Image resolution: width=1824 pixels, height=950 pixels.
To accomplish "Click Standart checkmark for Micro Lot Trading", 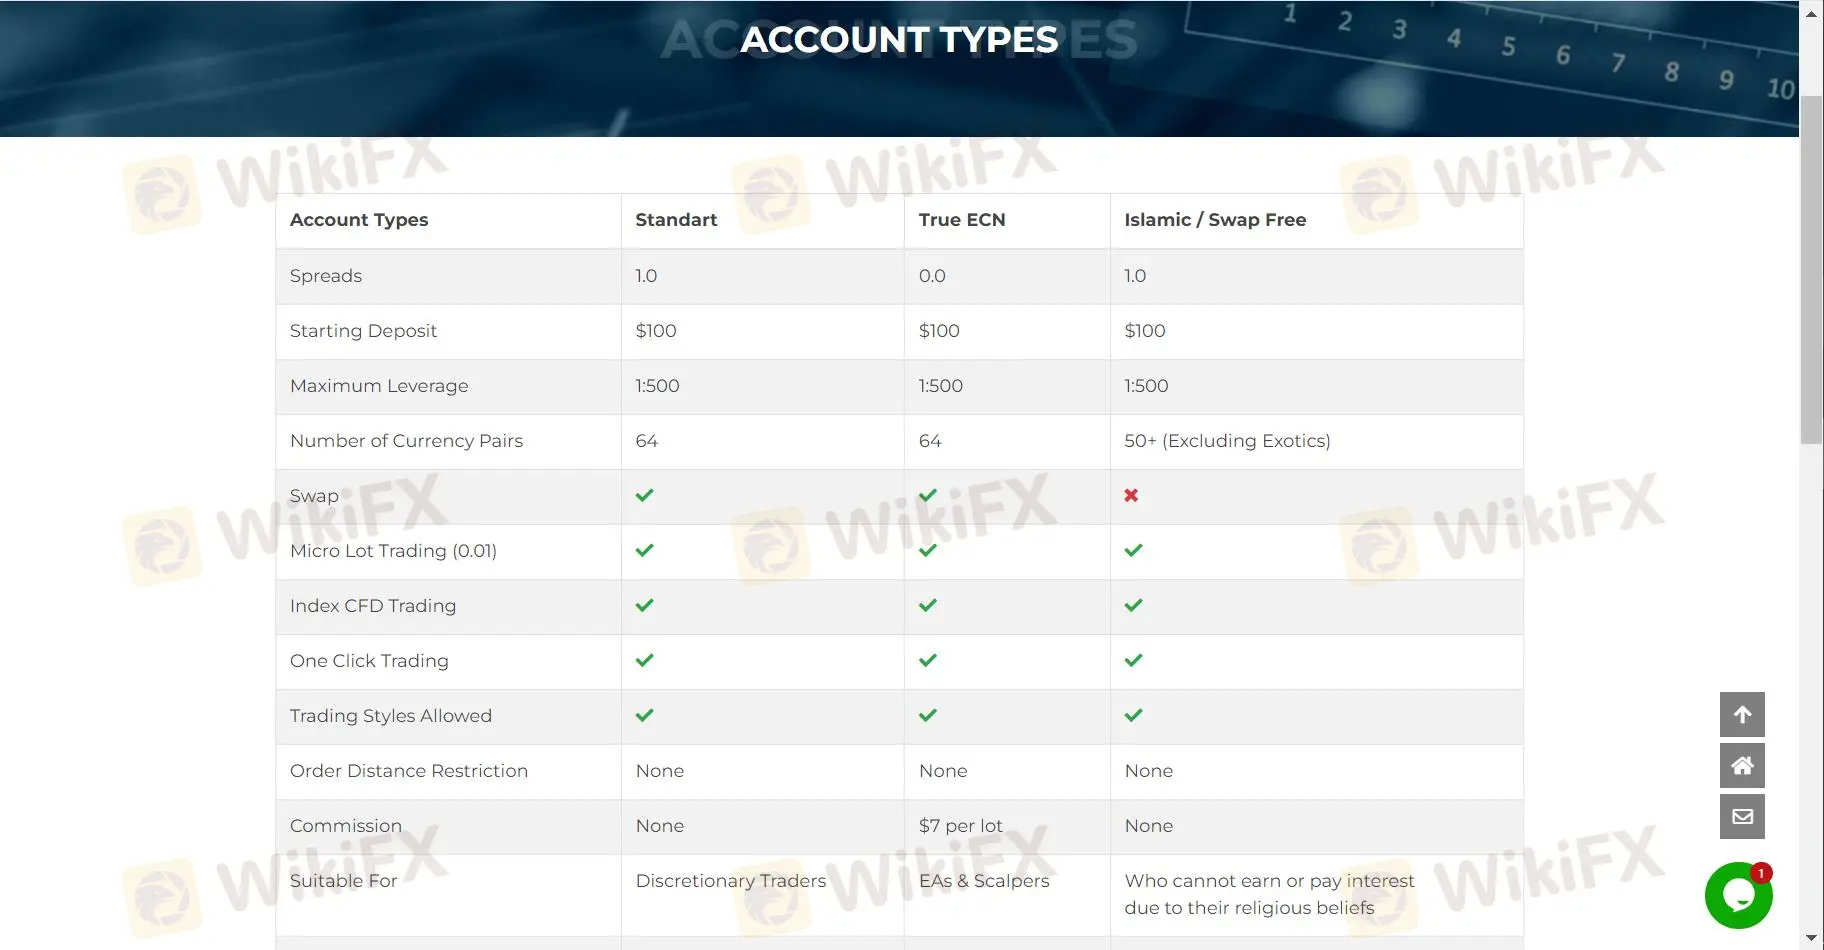I will [645, 551].
